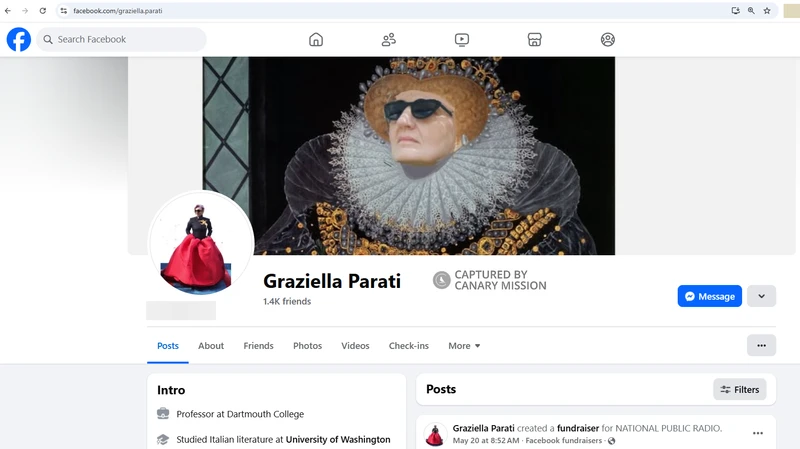Expand the chevron dropdown next to Message
Viewport: 800px width, 449px height.
click(x=761, y=296)
